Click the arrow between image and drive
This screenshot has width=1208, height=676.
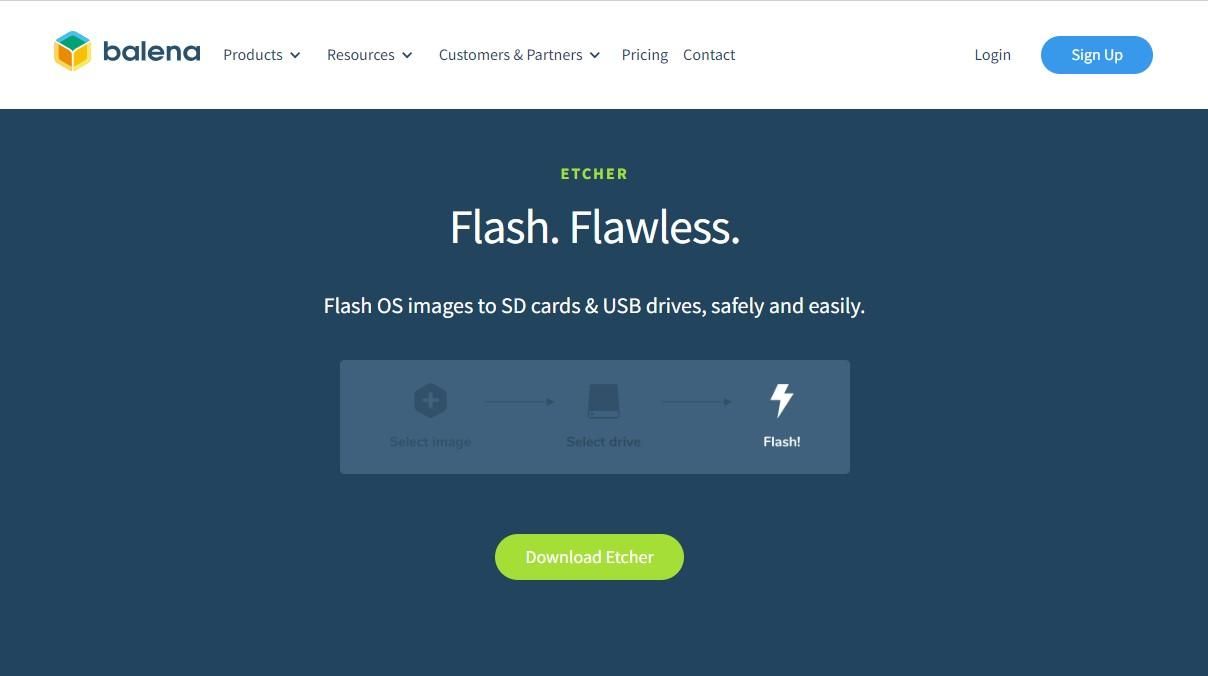coord(519,402)
